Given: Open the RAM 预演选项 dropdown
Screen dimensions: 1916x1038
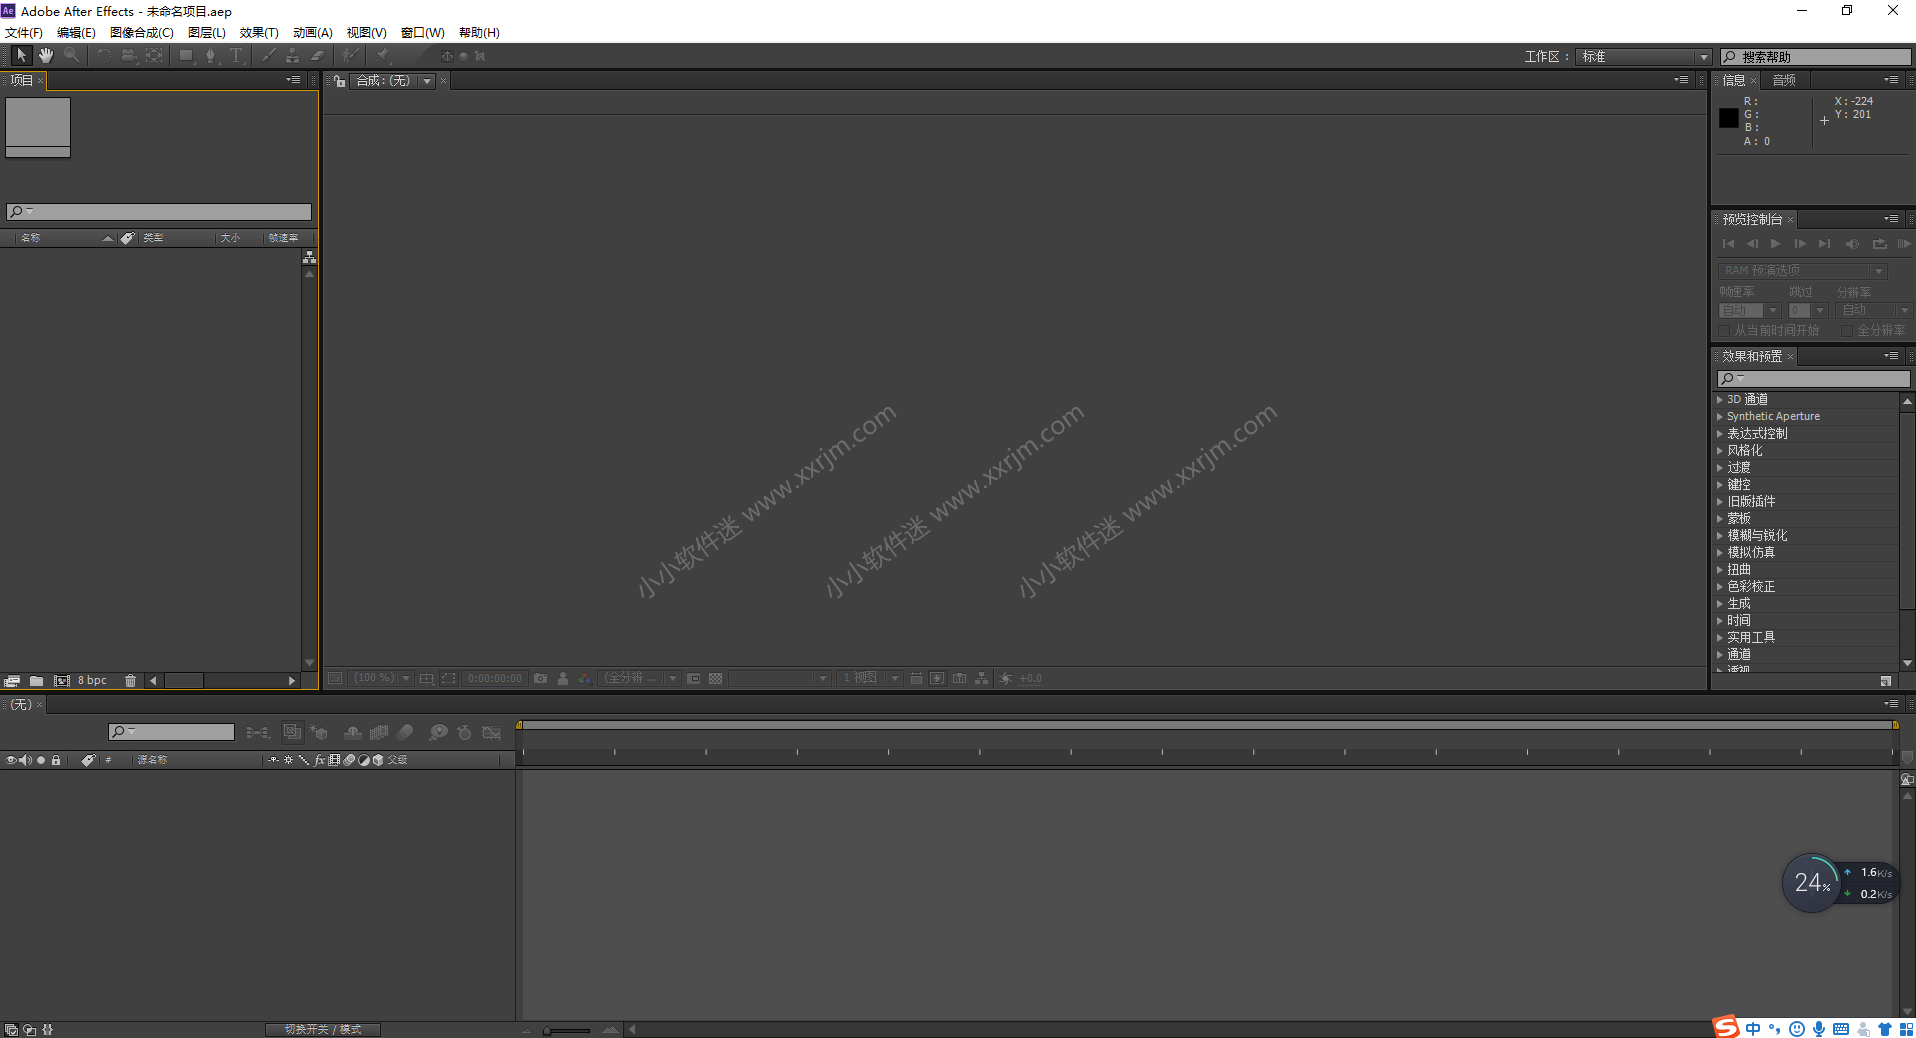Looking at the screenshot, I should pos(1803,271).
